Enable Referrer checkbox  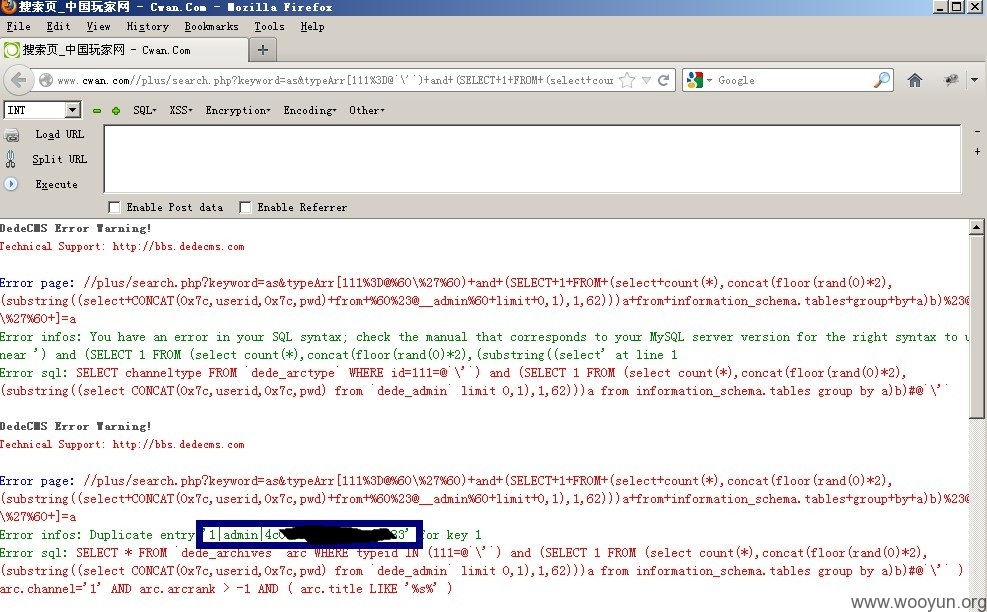point(245,207)
